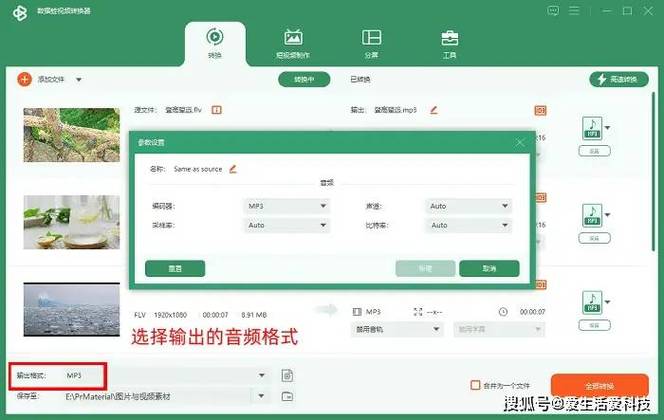Click the greyed create button in dialog

click(425, 268)
